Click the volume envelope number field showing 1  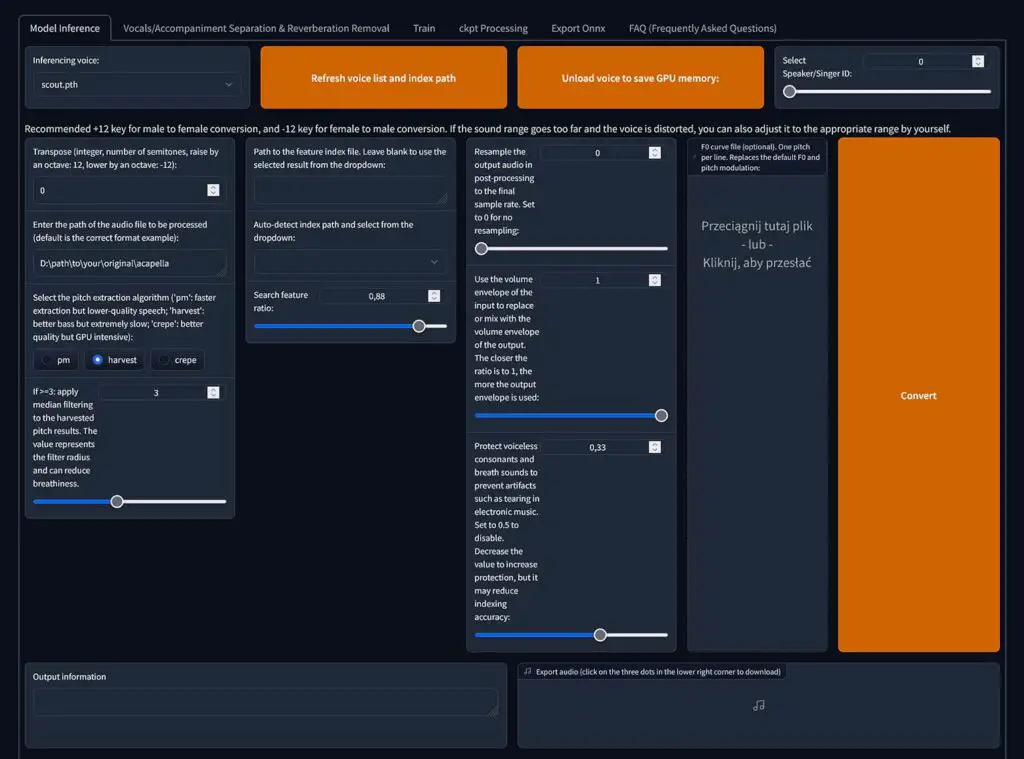click(601, 280)
